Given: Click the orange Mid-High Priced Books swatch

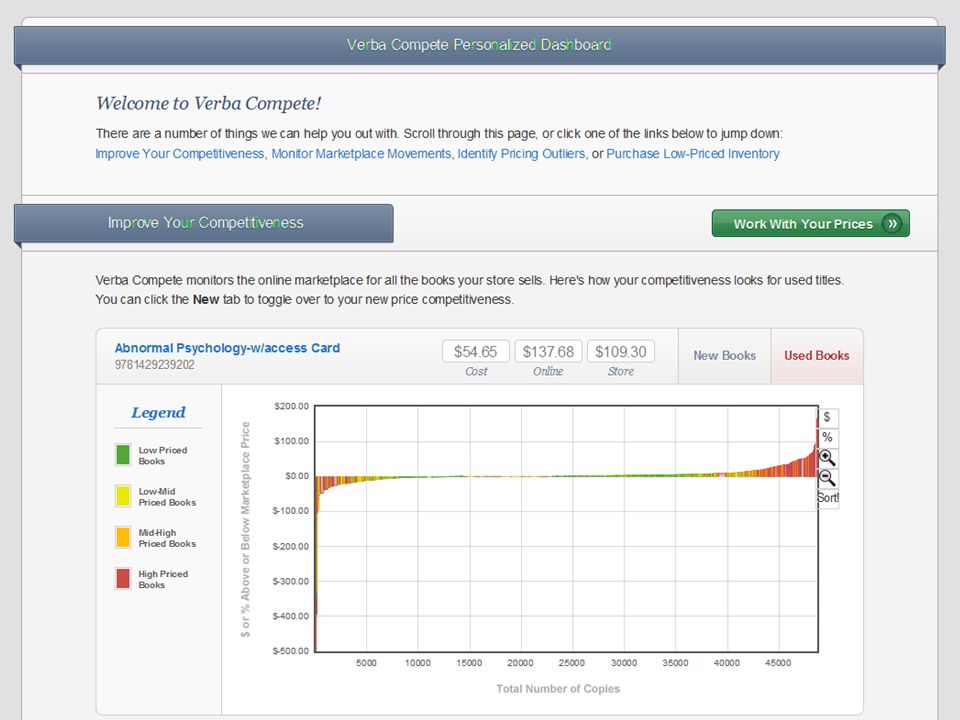Looking at the screenshot, I should tap(123, 537).
